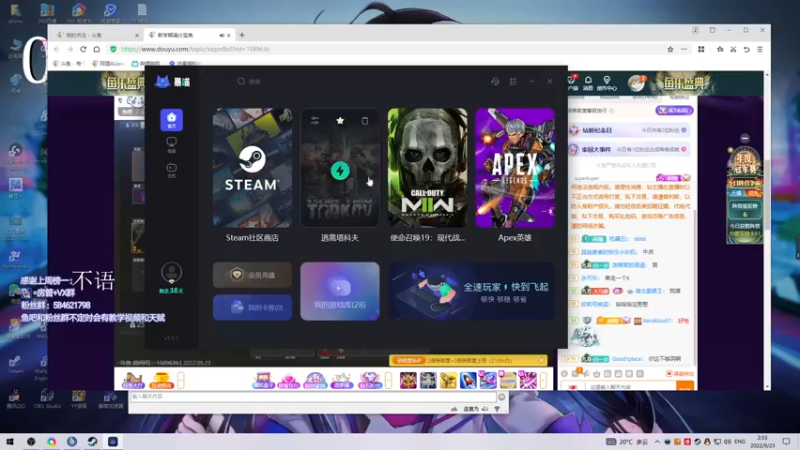Mute the active tab's speaker icon
This screenshot has height=450, width=800.
pyautogui.click(x=222, y=35)
